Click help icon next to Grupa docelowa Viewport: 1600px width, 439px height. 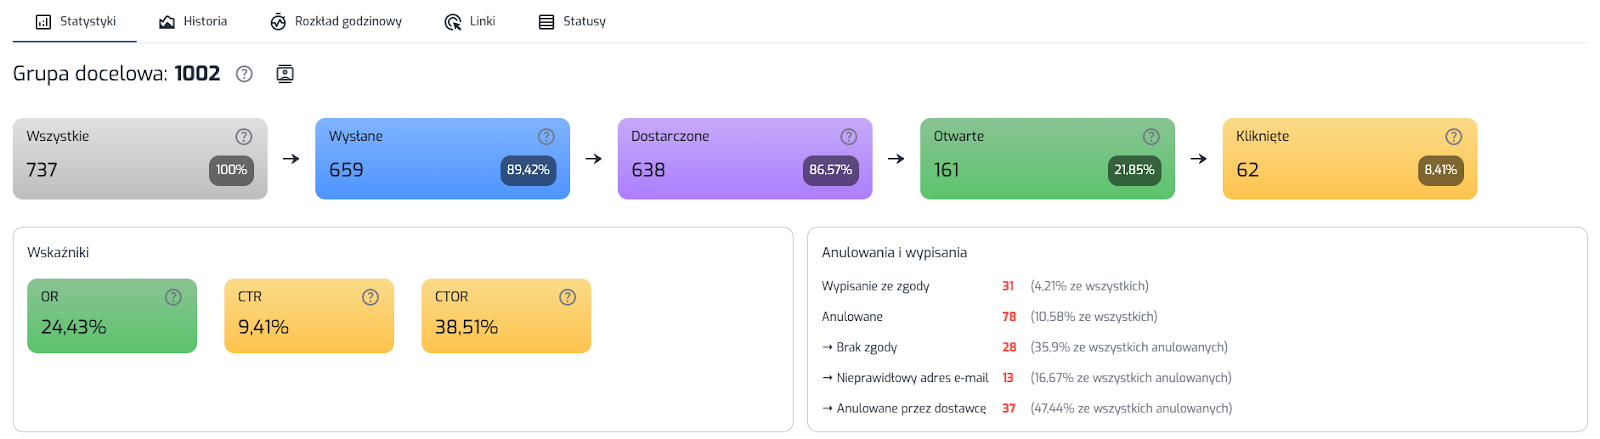pyautogui.click(x=244, y=74)
